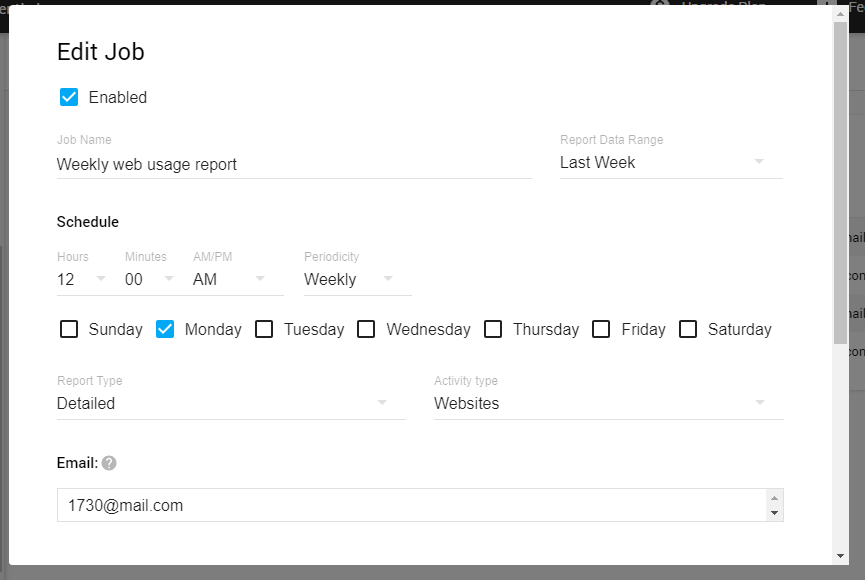This screenshot has height=580, width=865.
Task: Open the Periodicity dropdown
Action: (x=357, y=280)
